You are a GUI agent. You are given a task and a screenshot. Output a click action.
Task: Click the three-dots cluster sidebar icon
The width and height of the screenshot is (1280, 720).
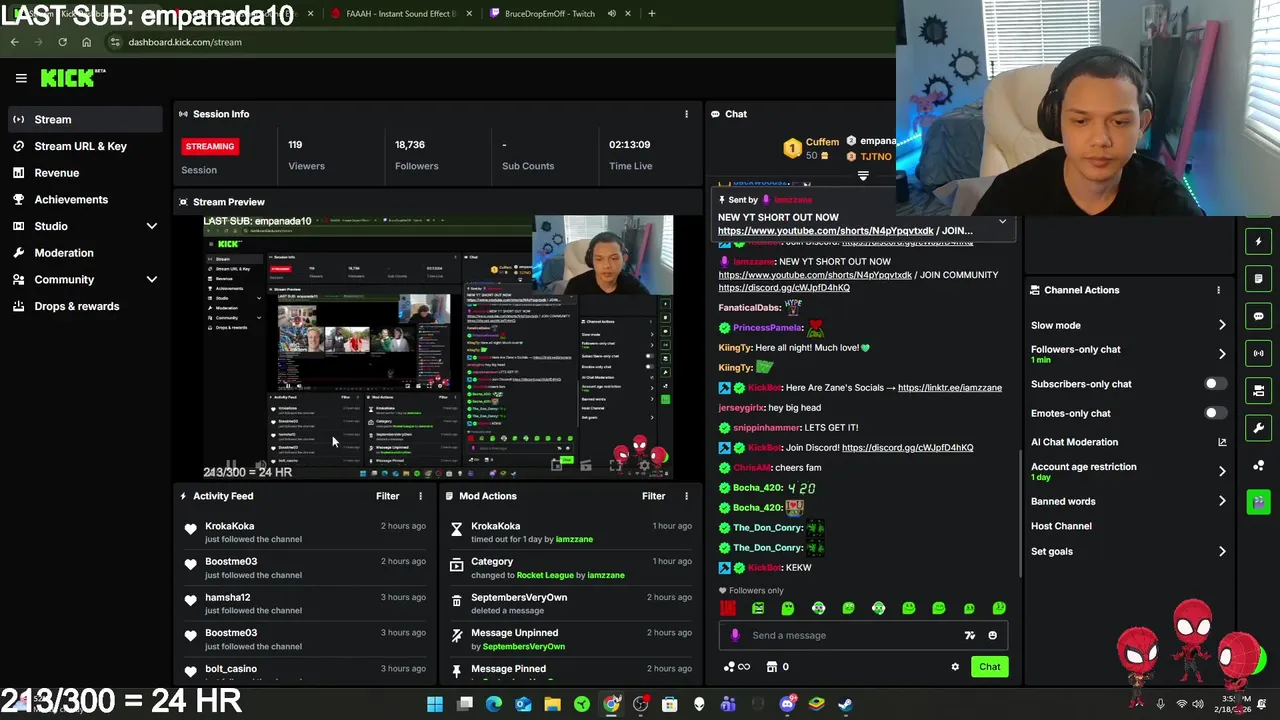[x=1259, y=466]
